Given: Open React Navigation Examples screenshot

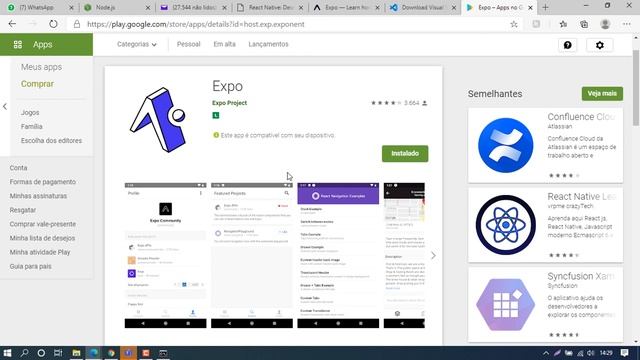Looking at the screenshot, I should pyautogui.click(x=338, y=255).
